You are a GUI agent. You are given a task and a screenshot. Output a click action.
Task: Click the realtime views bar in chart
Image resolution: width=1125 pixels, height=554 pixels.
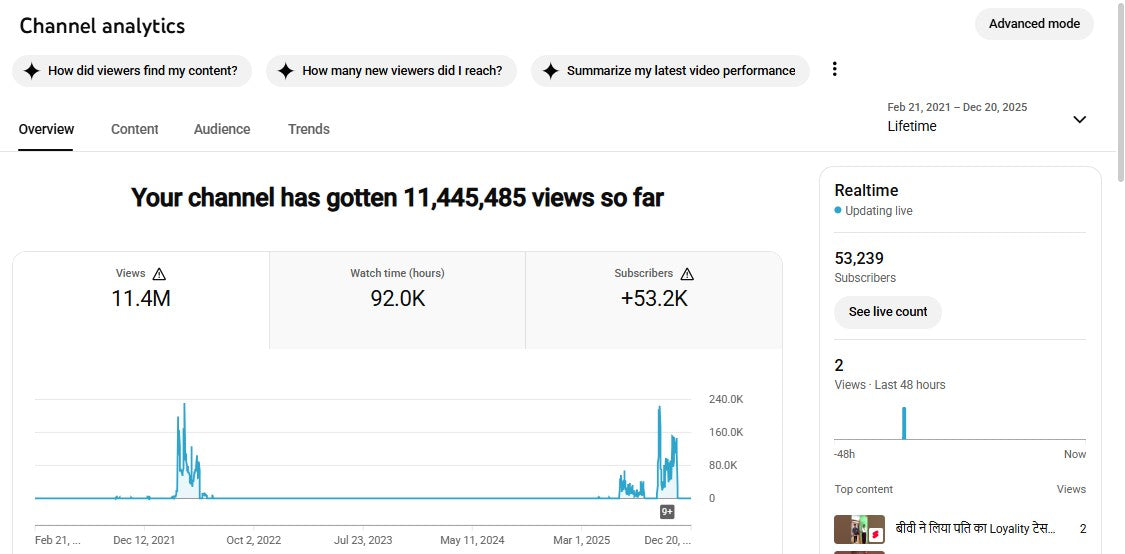pyautogui.click(x=904, y=423)
